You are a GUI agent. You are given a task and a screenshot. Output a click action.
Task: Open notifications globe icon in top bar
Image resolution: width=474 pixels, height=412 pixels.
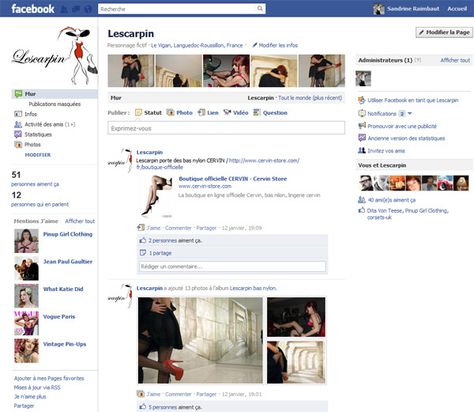tap(87, 9)
